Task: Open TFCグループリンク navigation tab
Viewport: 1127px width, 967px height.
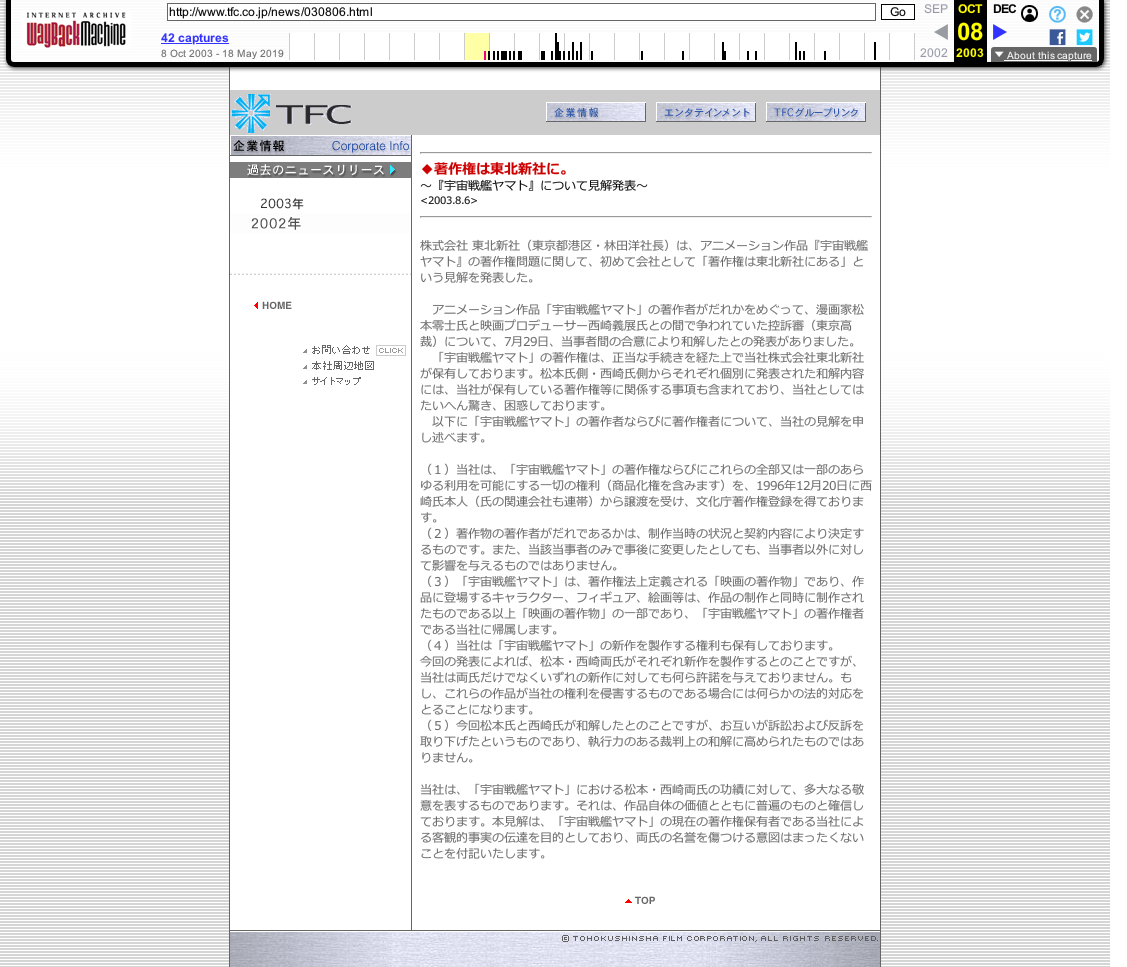Action: (x=816, y=113)
